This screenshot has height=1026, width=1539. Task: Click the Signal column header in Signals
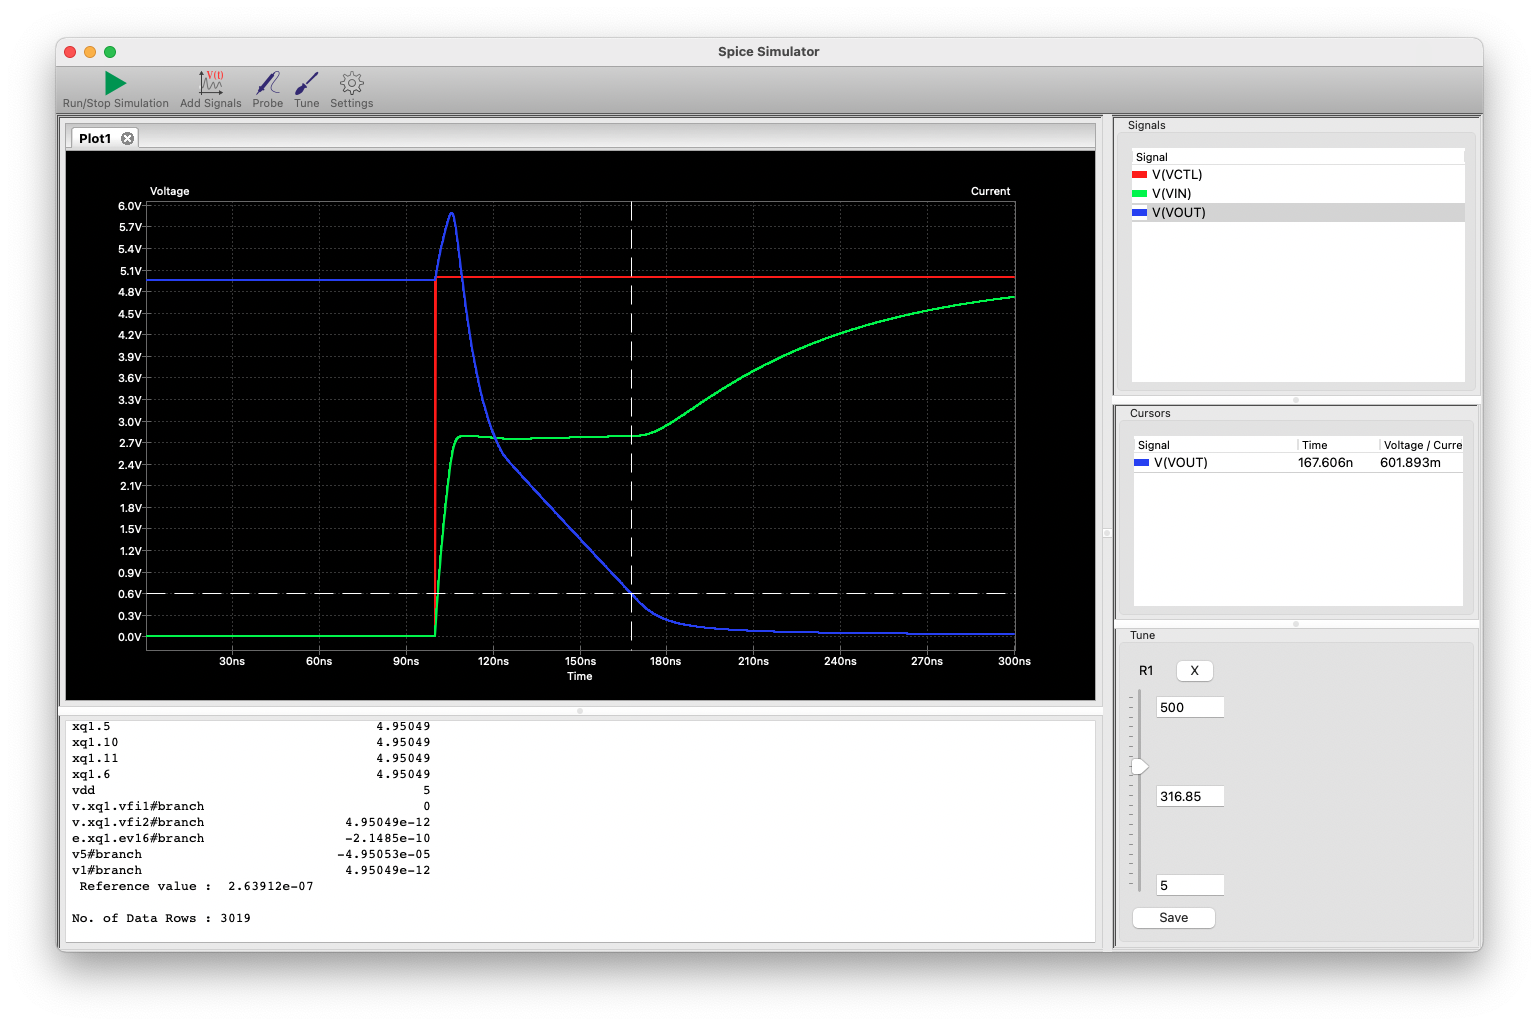coord(1297,157)
